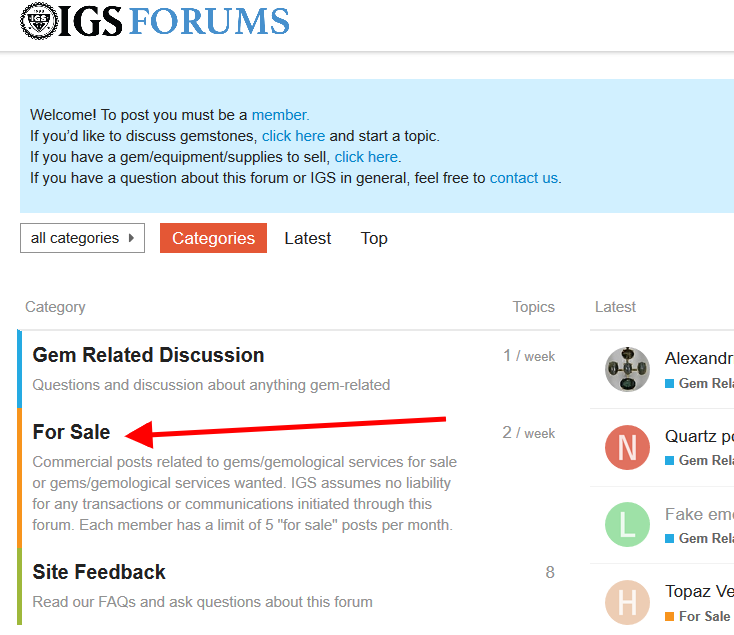Open the Site Feedback category
Image resolution: width=734 pixels, height=635 pixels.
point(99,572)
